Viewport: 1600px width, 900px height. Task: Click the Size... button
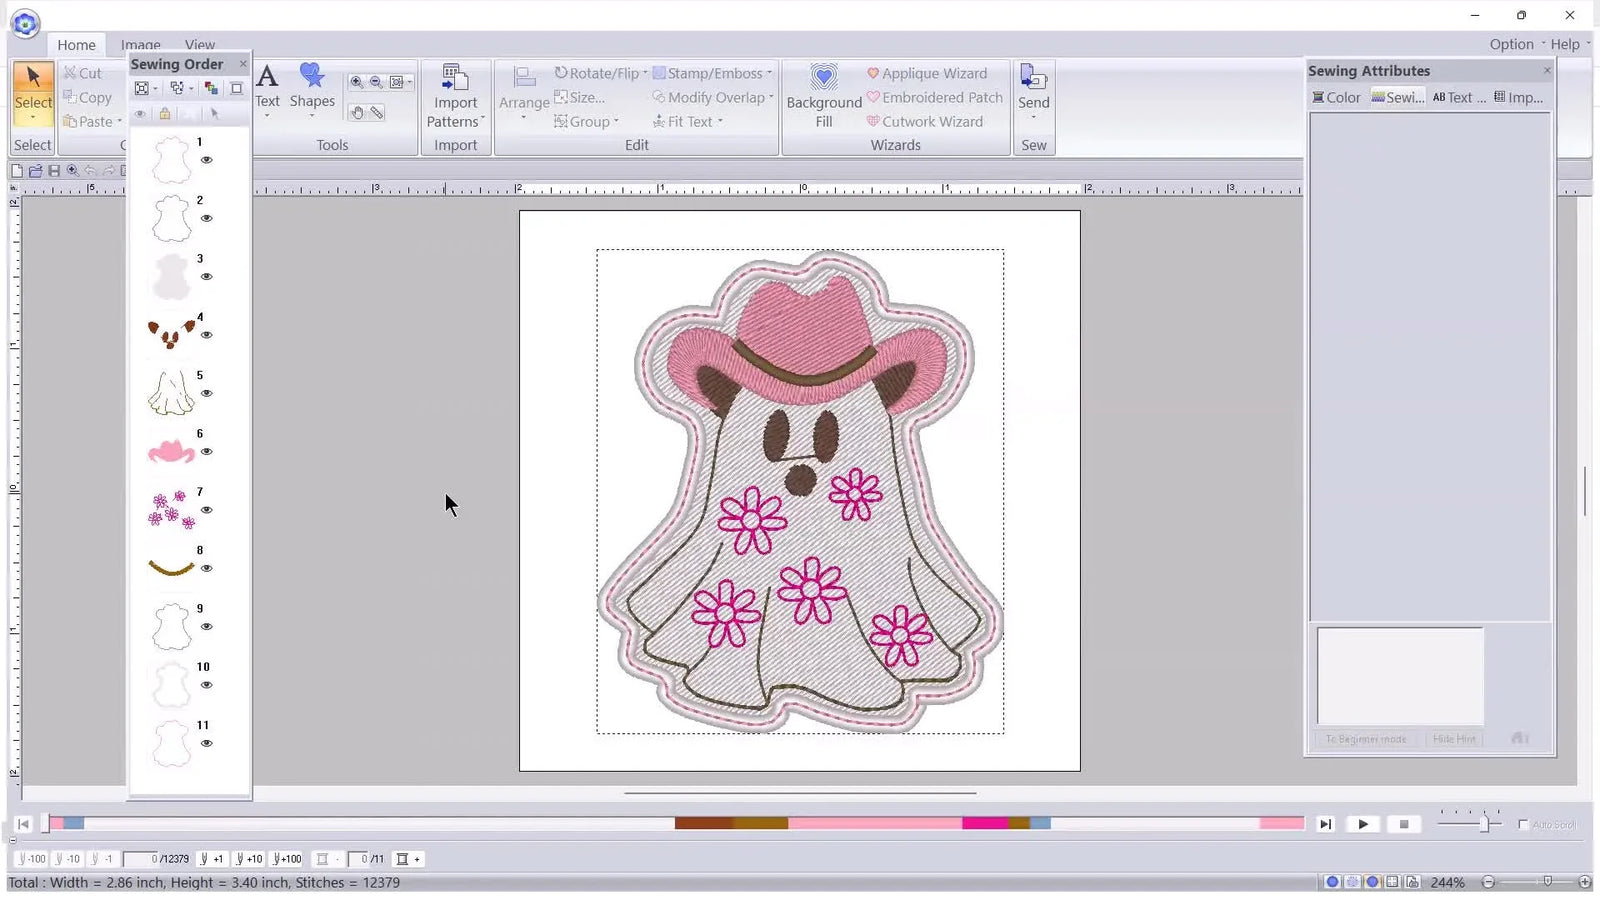(x=580, y=97)
